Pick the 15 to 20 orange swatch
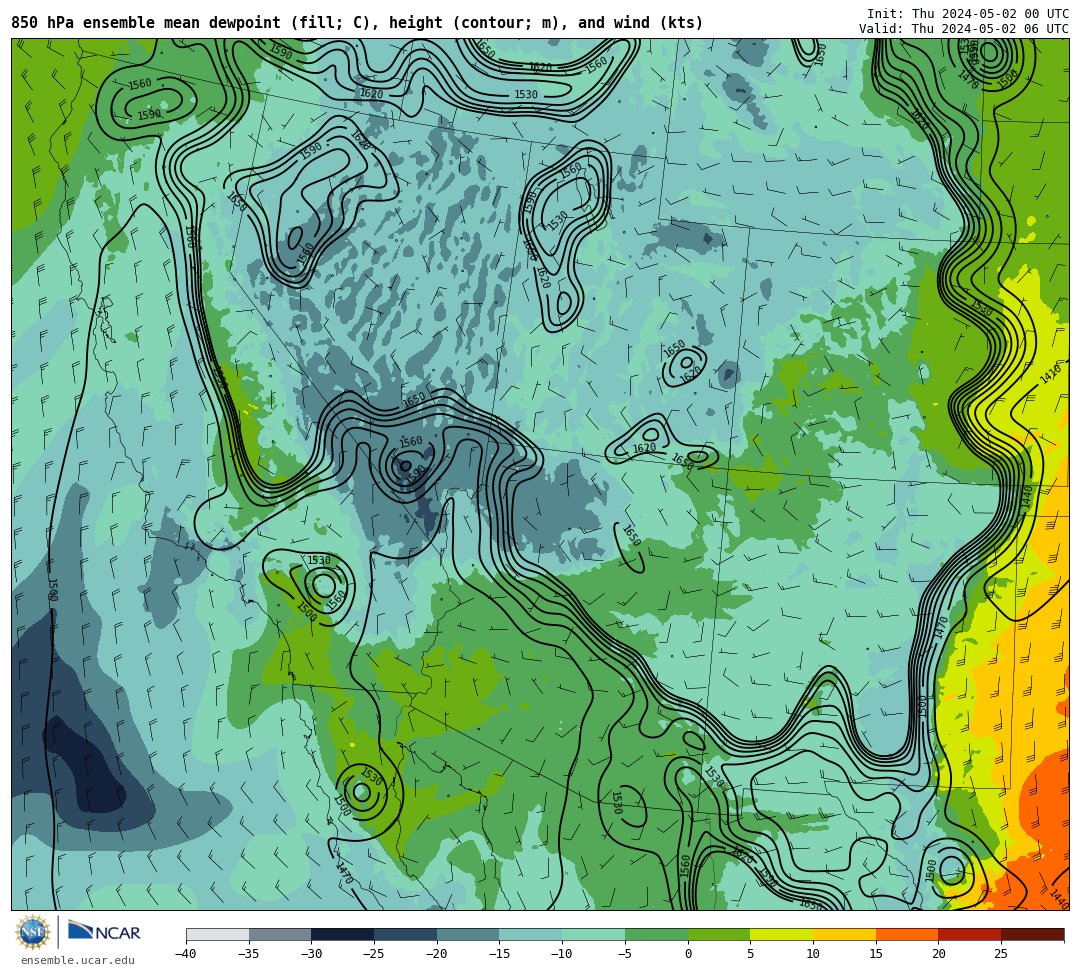This screenshot has height=973, width=1080. 907,934
